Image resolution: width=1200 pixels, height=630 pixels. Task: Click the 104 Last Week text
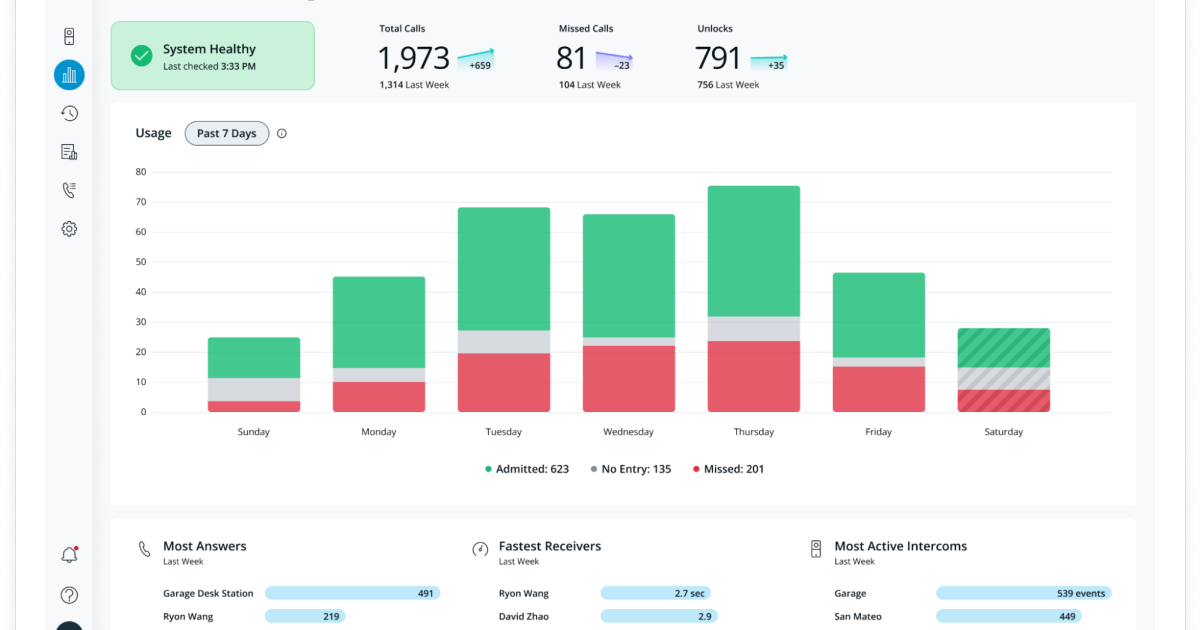[x=590, y=85]
